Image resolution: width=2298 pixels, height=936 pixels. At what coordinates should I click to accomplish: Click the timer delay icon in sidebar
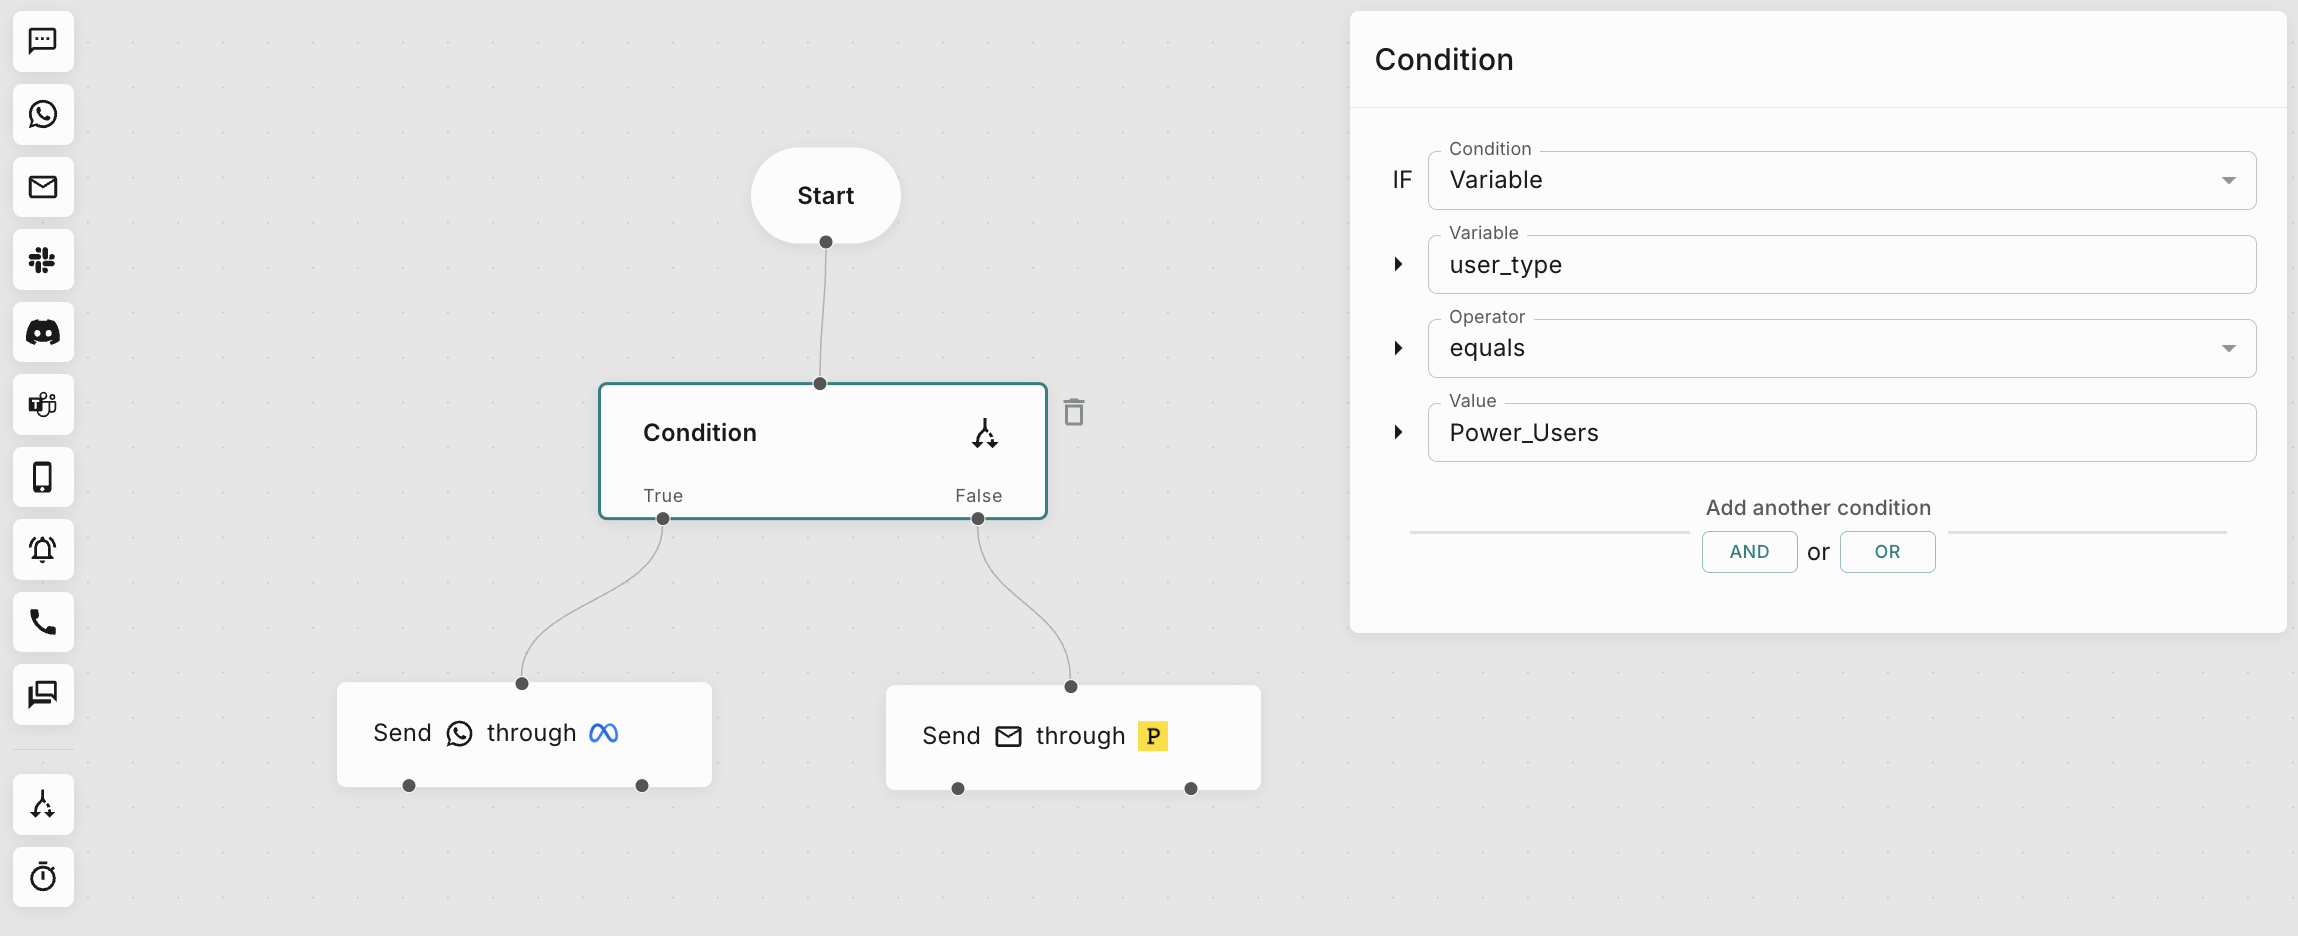pyautogui.click(x=43, y=877)
